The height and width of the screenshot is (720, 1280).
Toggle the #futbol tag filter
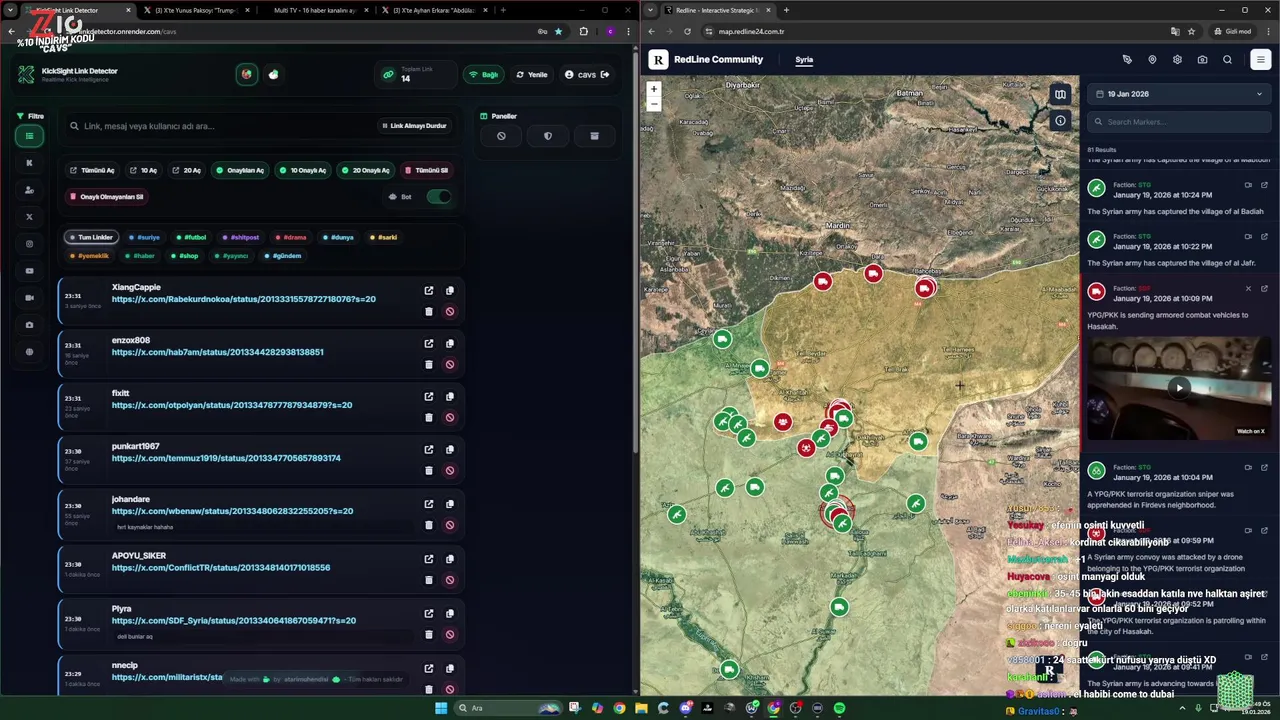(x=191, y=238)
